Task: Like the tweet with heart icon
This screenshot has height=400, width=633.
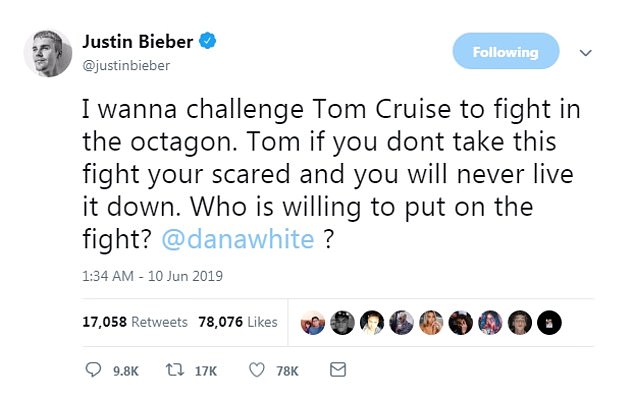Action: (x=256, y=371)
